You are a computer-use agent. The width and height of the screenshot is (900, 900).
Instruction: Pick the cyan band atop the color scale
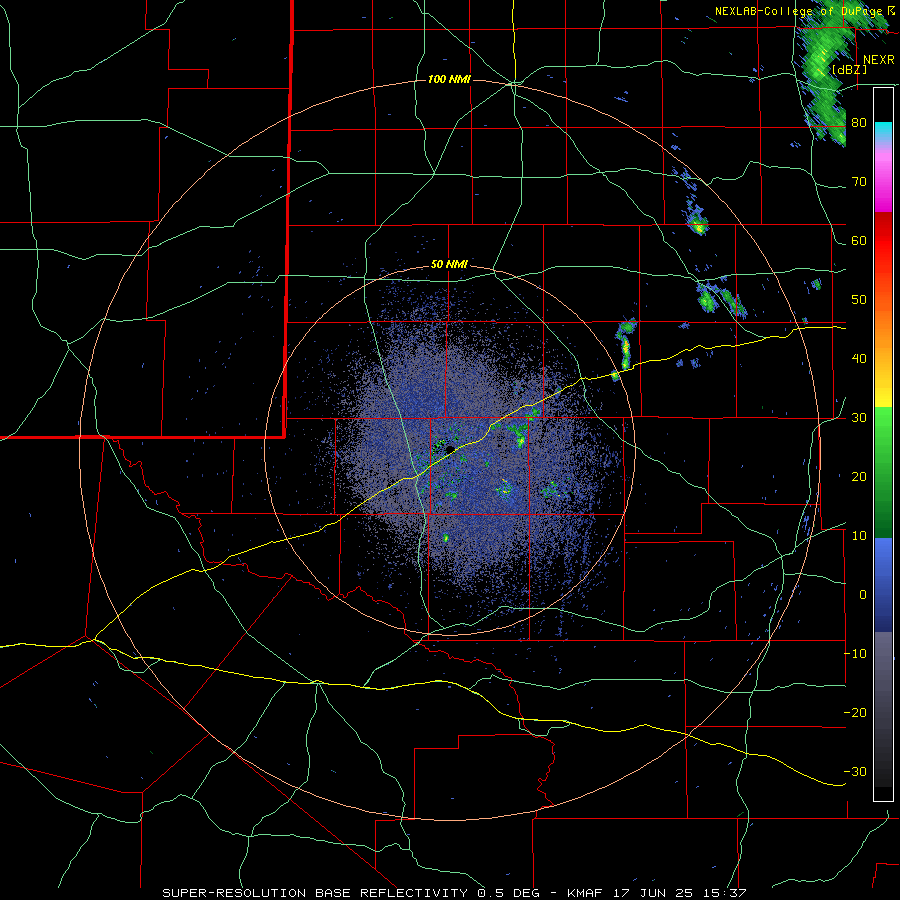point(883,131)
